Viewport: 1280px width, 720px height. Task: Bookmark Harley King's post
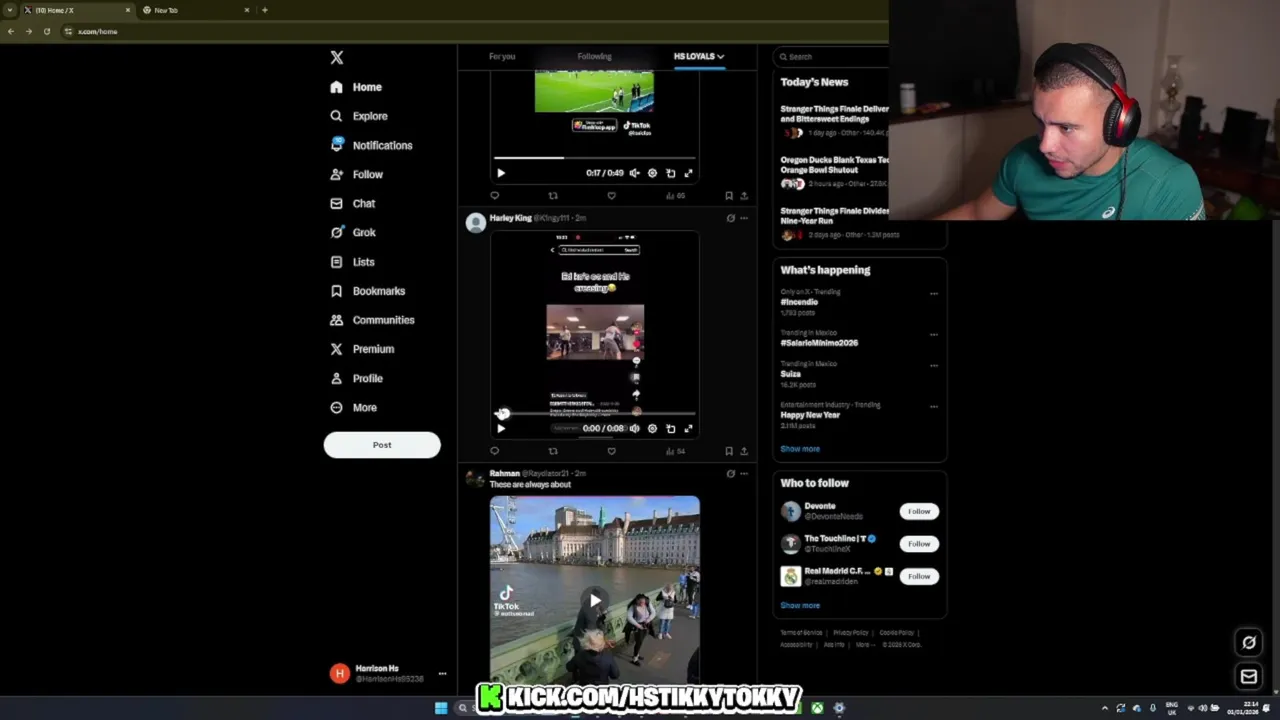click(x=728, y=451)
